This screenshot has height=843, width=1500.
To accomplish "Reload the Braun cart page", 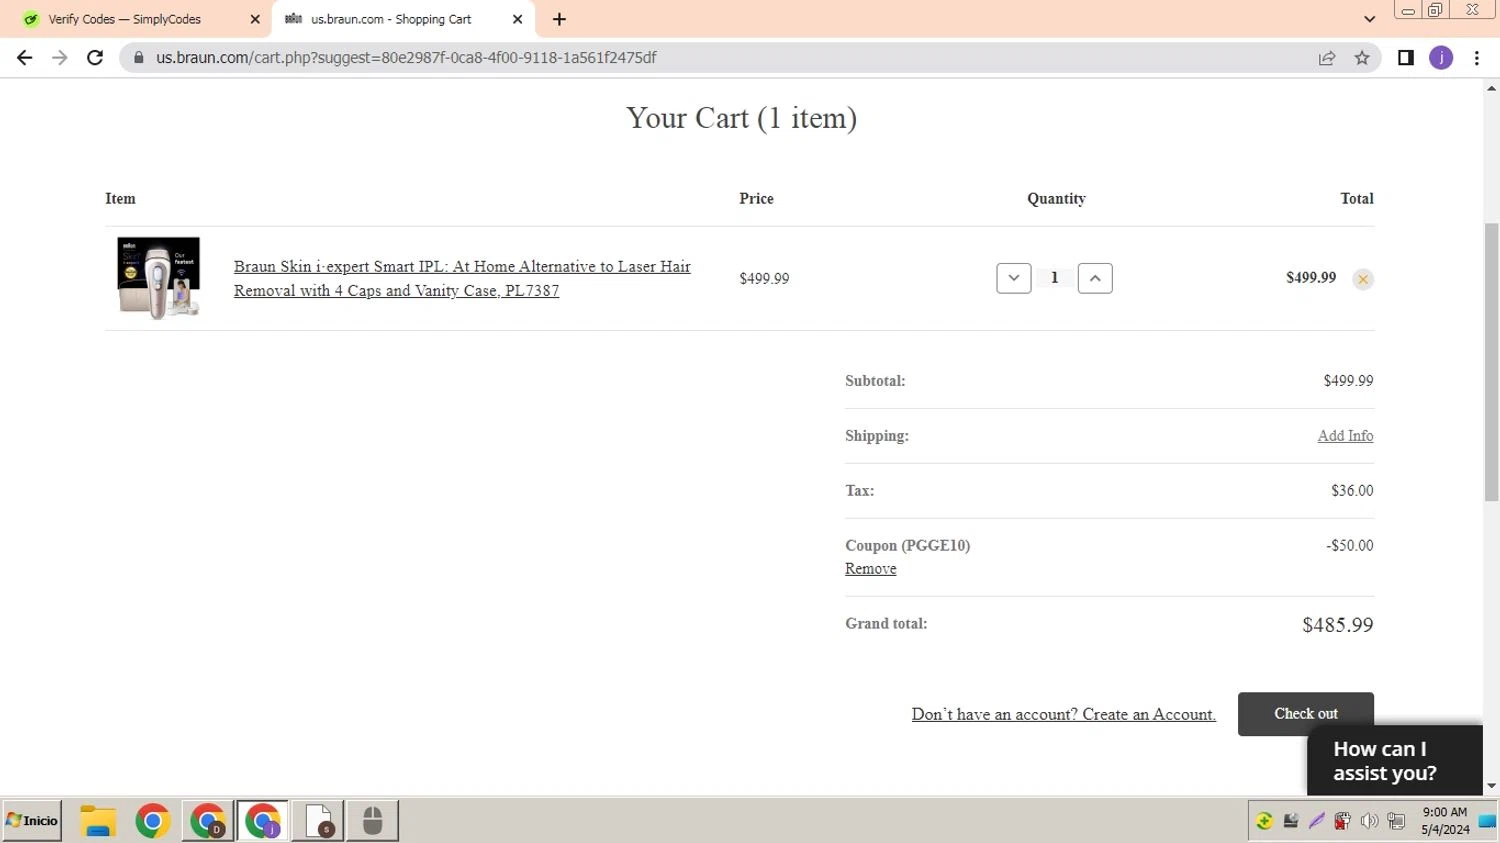I will (x=95, y=58).
